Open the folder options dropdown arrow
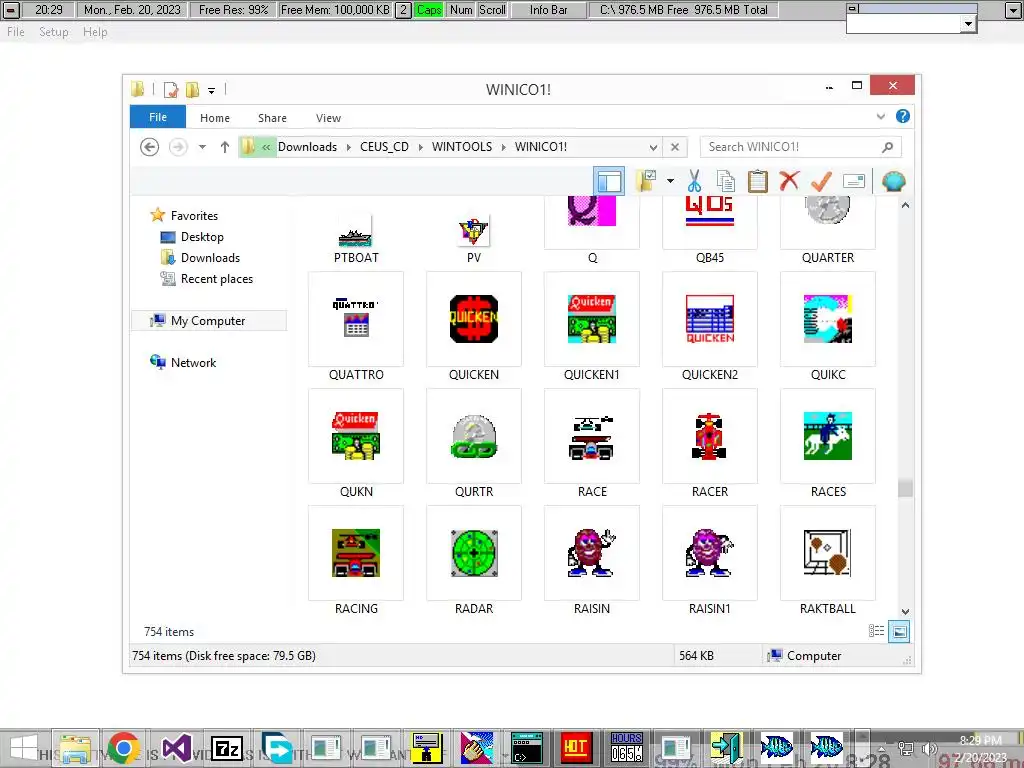Viewport: 1024px width, 768px height. 670,181
